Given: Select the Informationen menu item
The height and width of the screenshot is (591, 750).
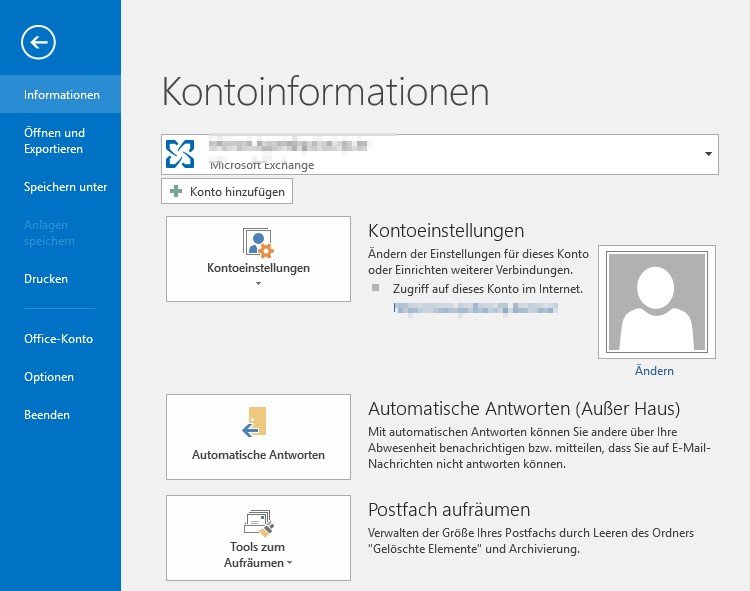Looking at the screenshot, I should click(62, 95).
